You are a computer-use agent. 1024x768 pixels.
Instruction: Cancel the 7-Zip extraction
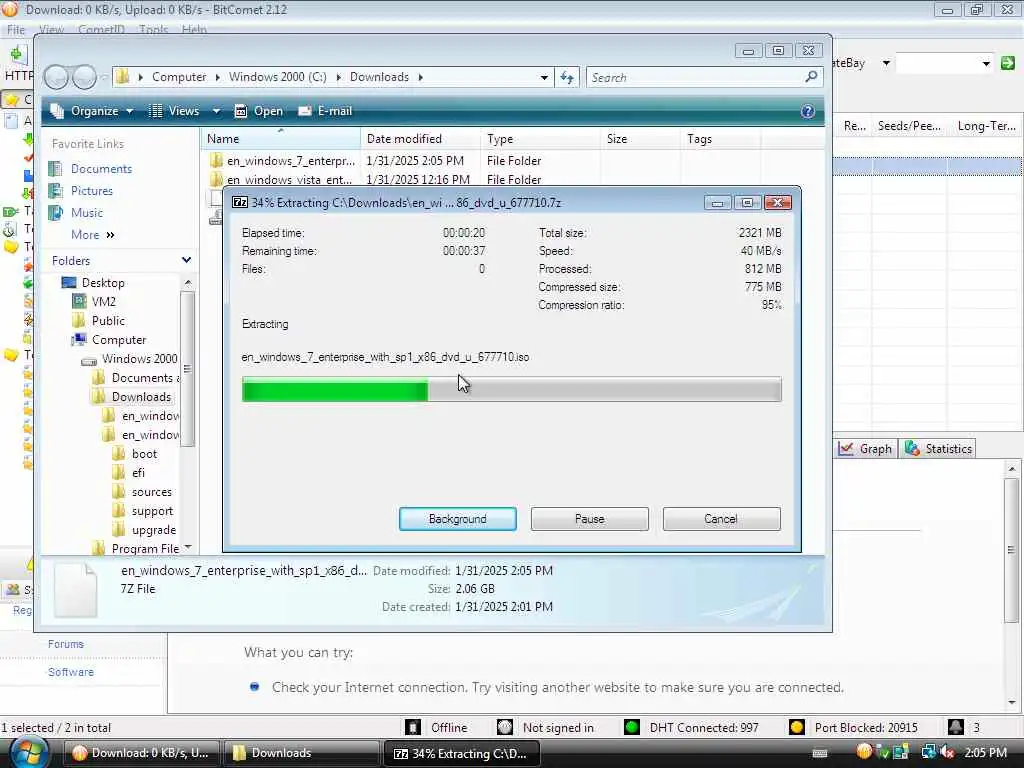(721, 519)
